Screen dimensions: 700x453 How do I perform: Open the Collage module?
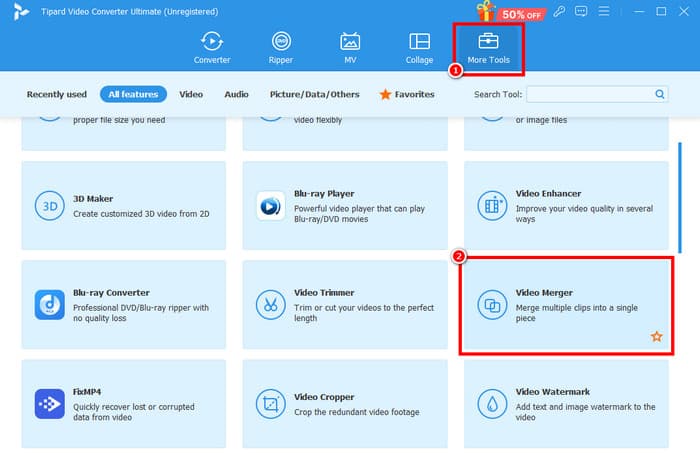click(x=419, y=48)
